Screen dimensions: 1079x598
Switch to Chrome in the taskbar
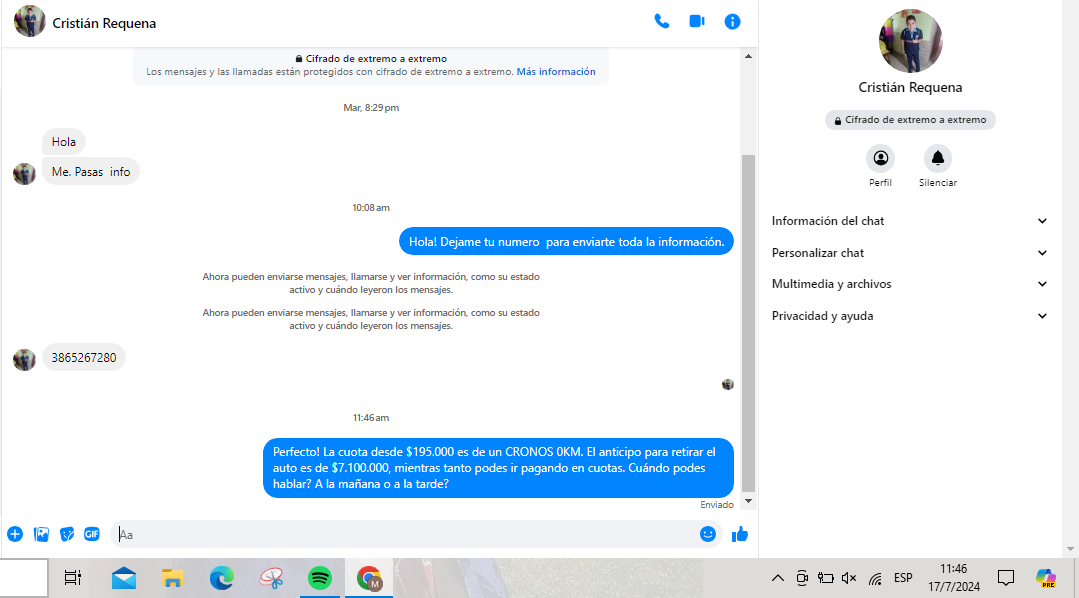pos(370,578)
